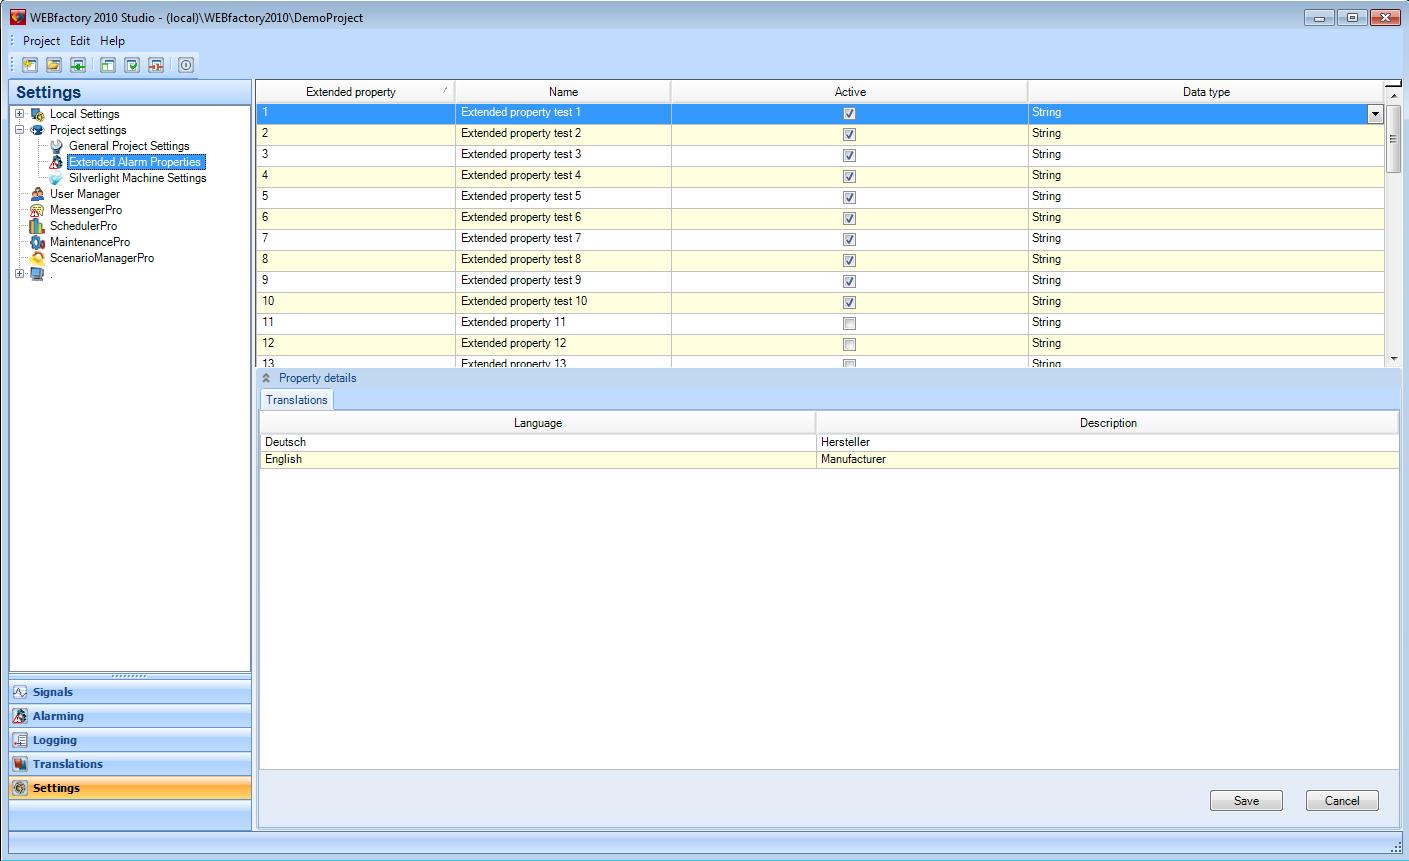
Task: Select the MessengerPro tree icon
Action: coord(37,210)
